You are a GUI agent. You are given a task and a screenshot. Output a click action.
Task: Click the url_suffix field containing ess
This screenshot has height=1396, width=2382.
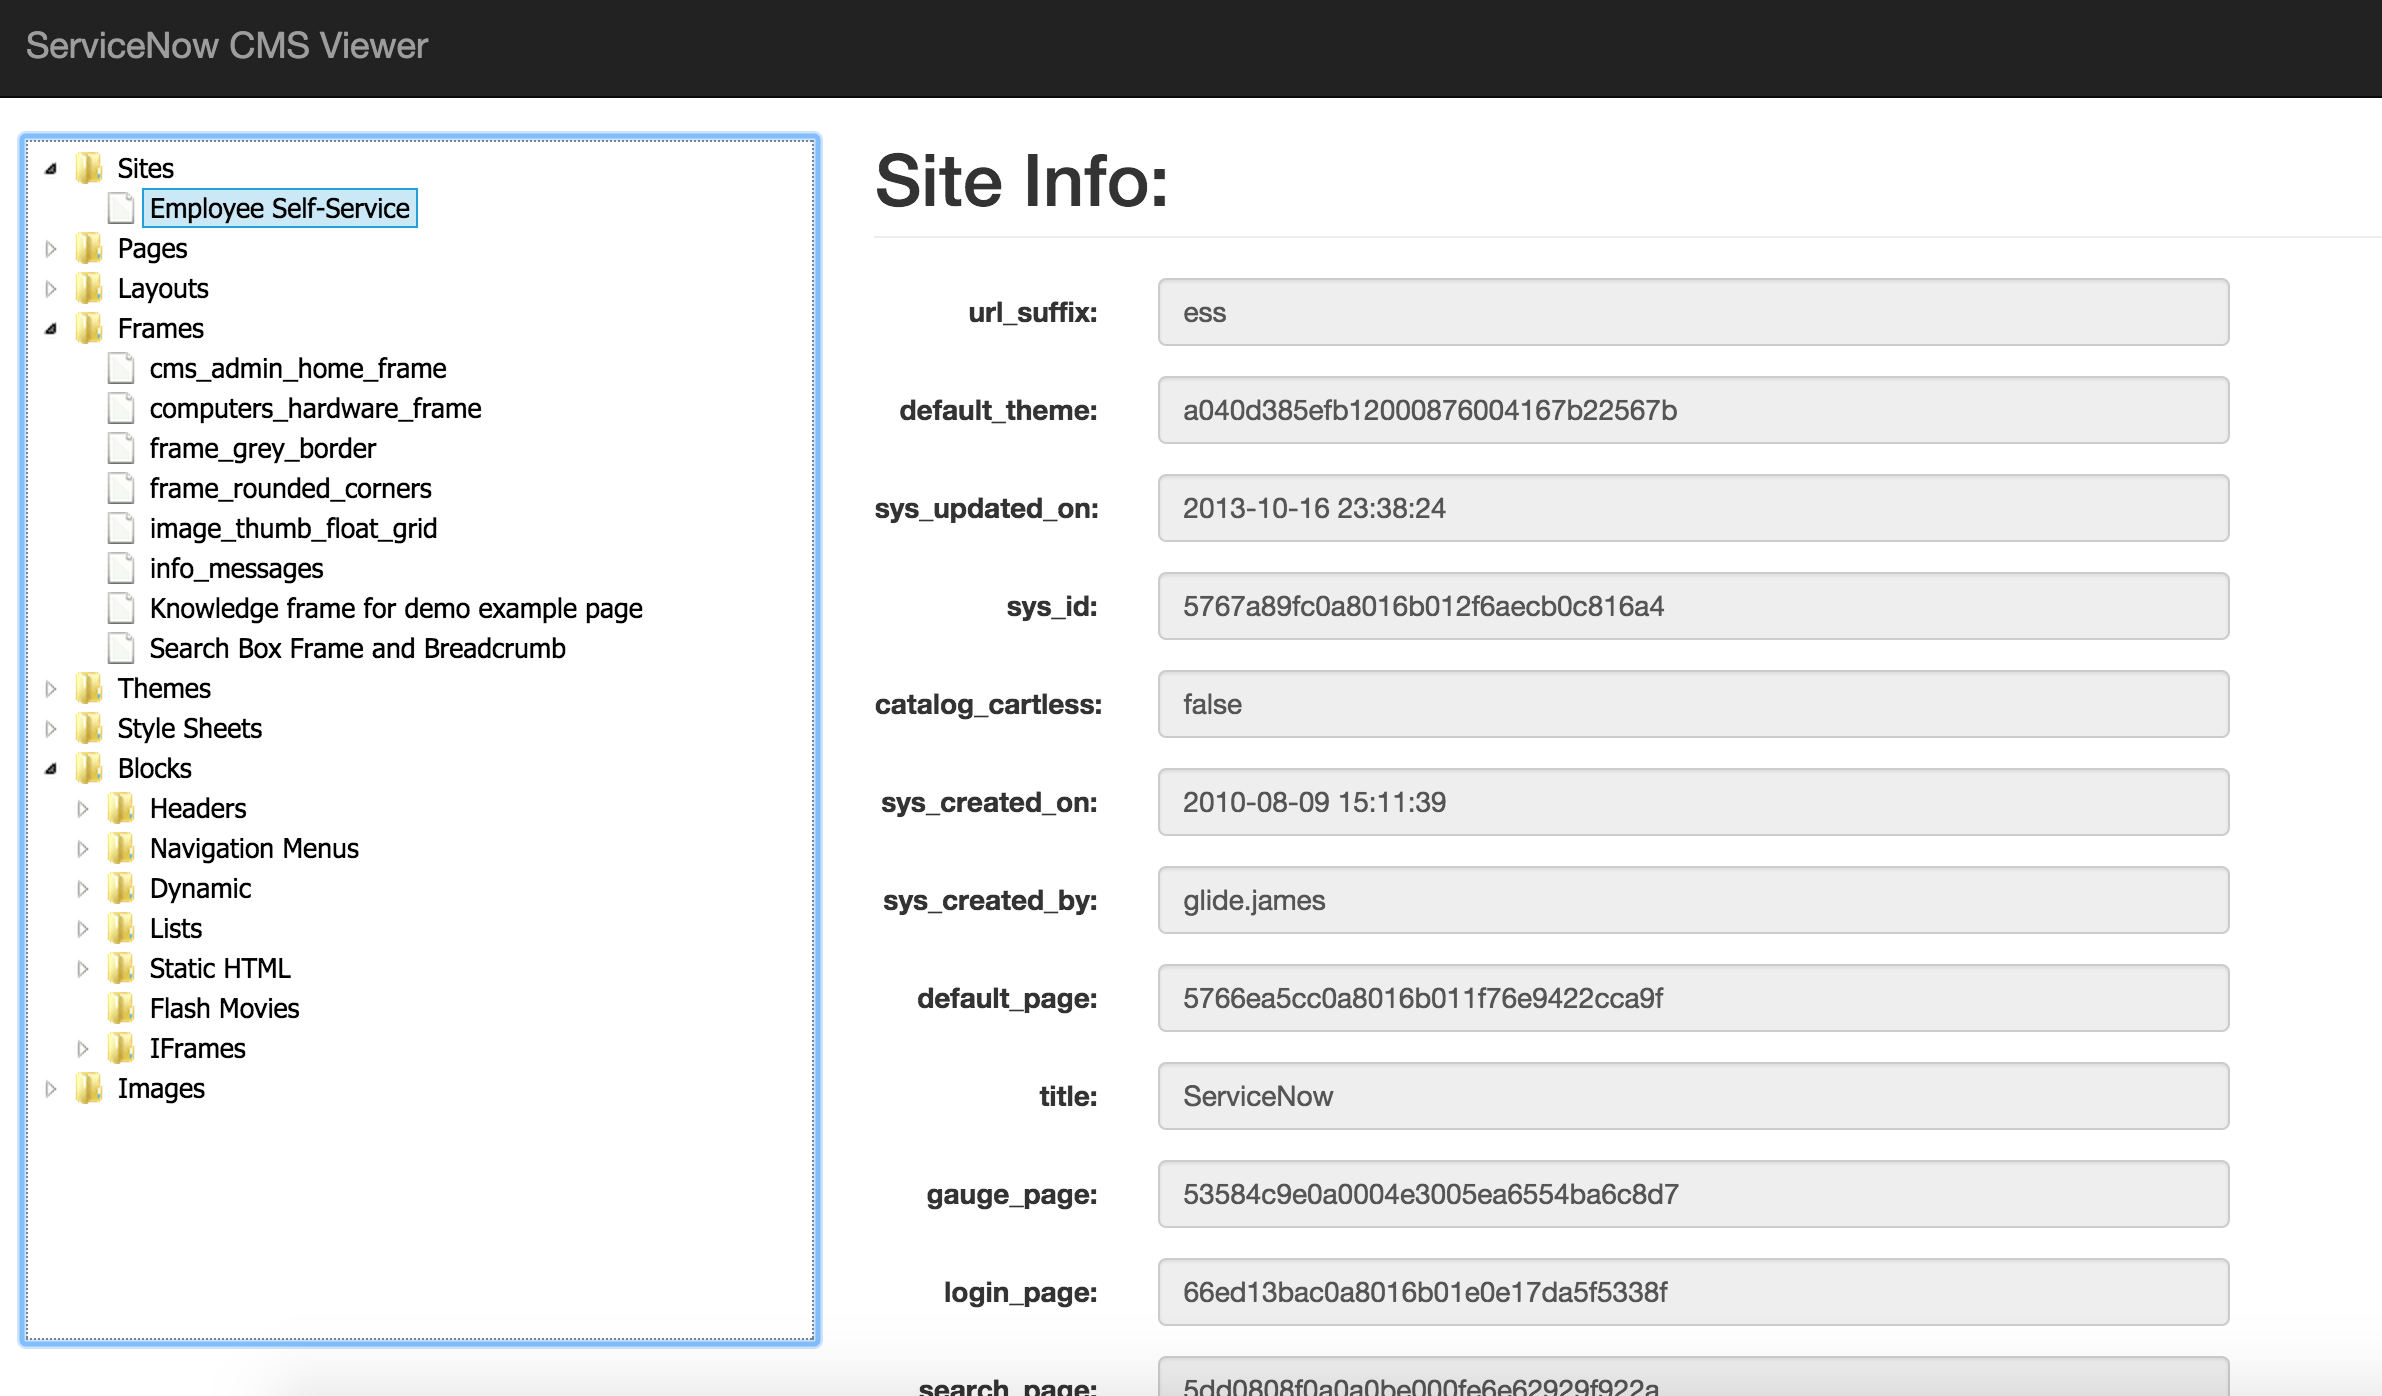click(x=1692, y=312)
